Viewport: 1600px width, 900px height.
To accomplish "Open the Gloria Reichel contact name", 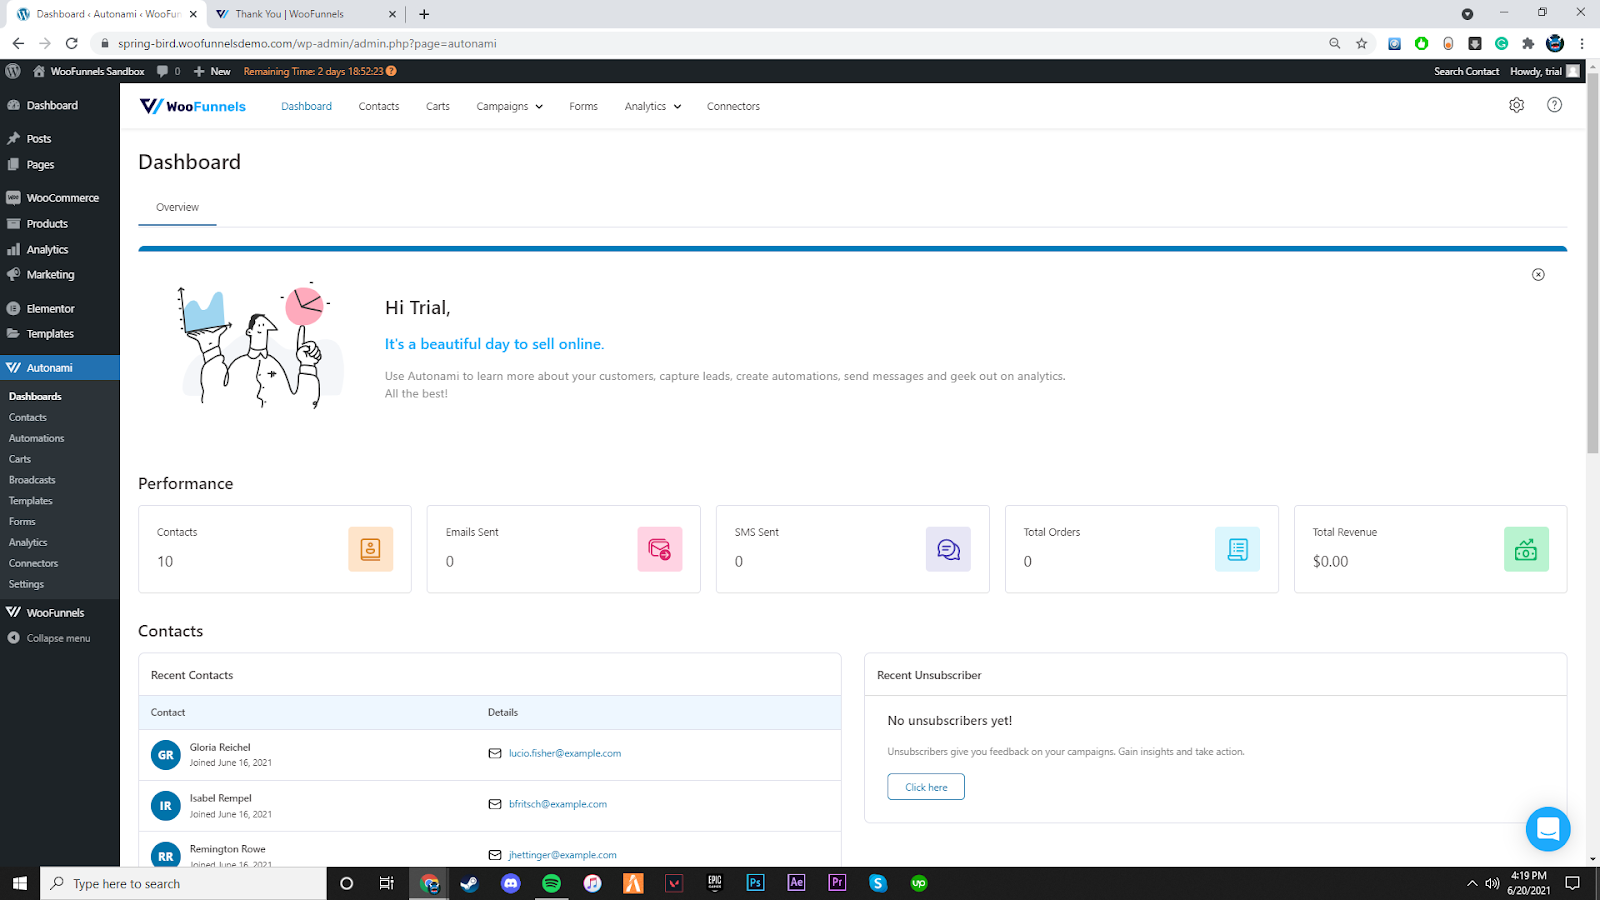I will [220, 747].
